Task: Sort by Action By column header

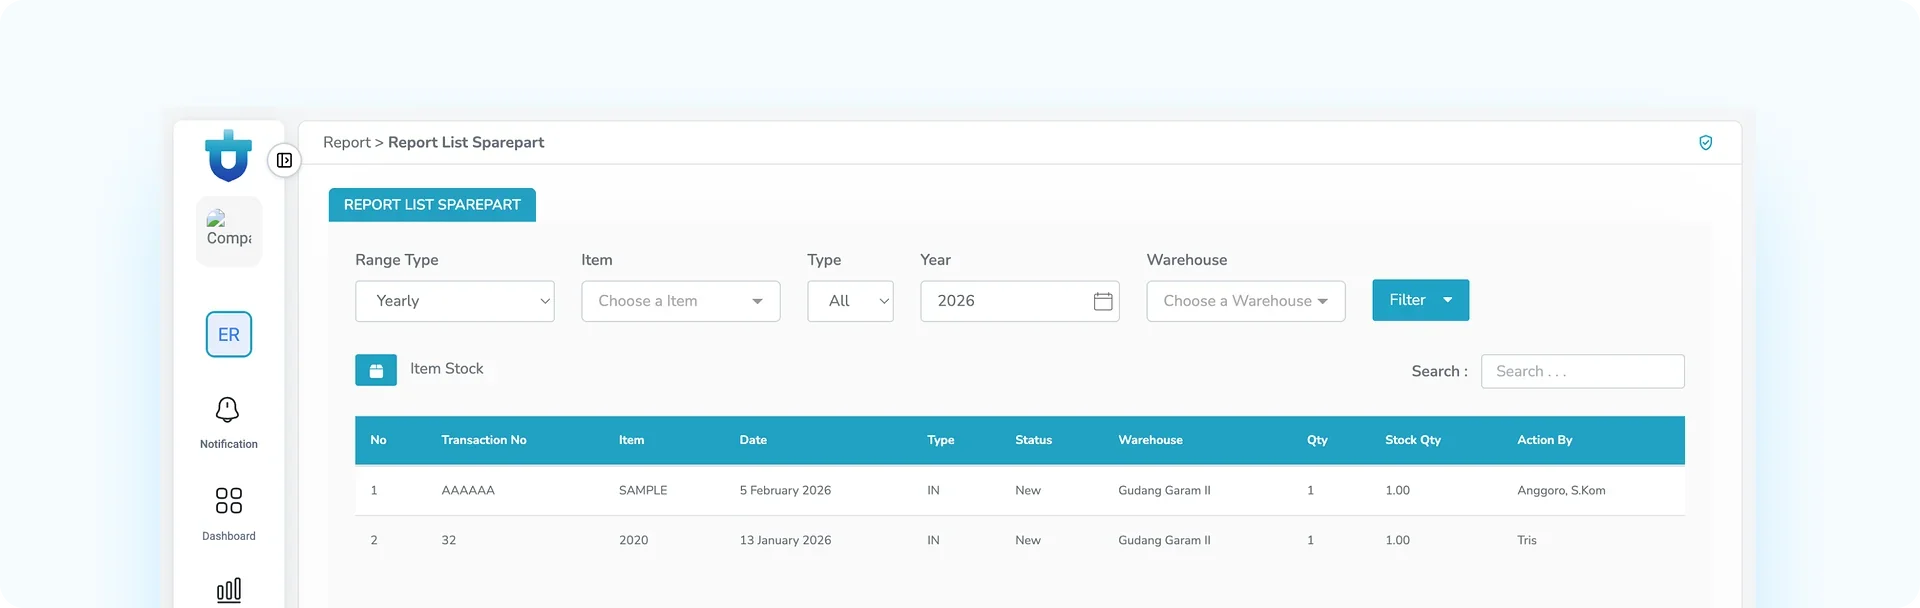Action: click(x=1544, y=440)
